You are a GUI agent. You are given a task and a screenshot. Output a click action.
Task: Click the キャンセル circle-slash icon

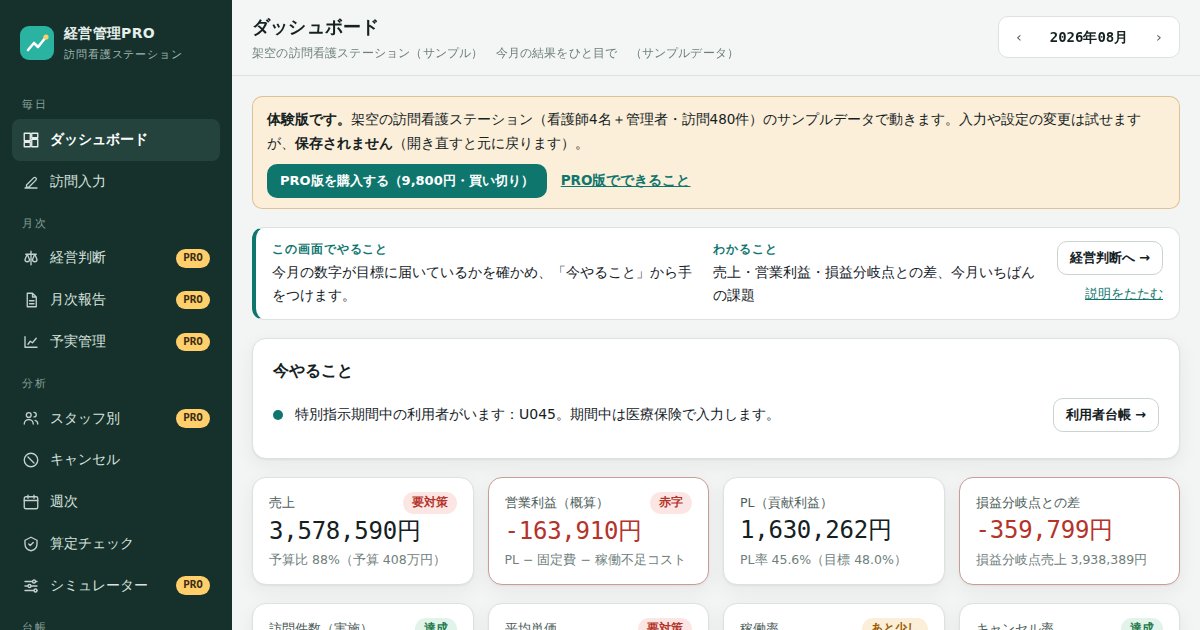click(31, 460)
